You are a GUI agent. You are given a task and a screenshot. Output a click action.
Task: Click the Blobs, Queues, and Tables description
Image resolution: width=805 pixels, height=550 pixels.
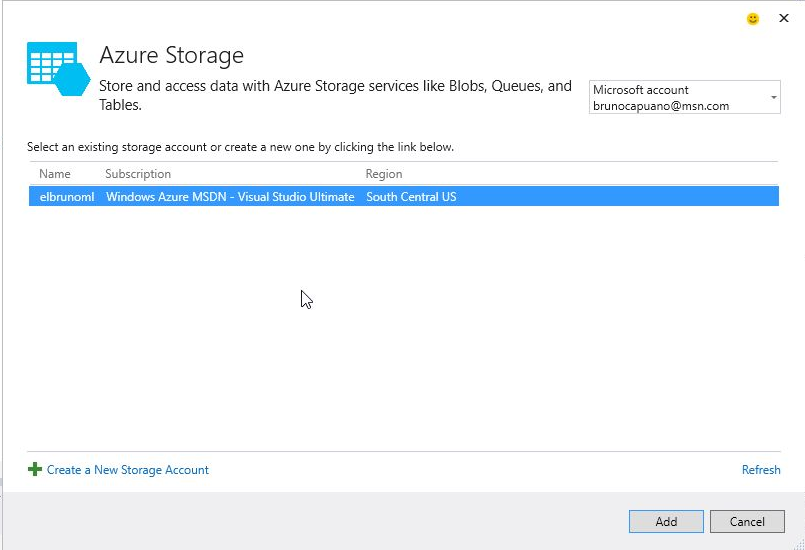pos(335,95)
